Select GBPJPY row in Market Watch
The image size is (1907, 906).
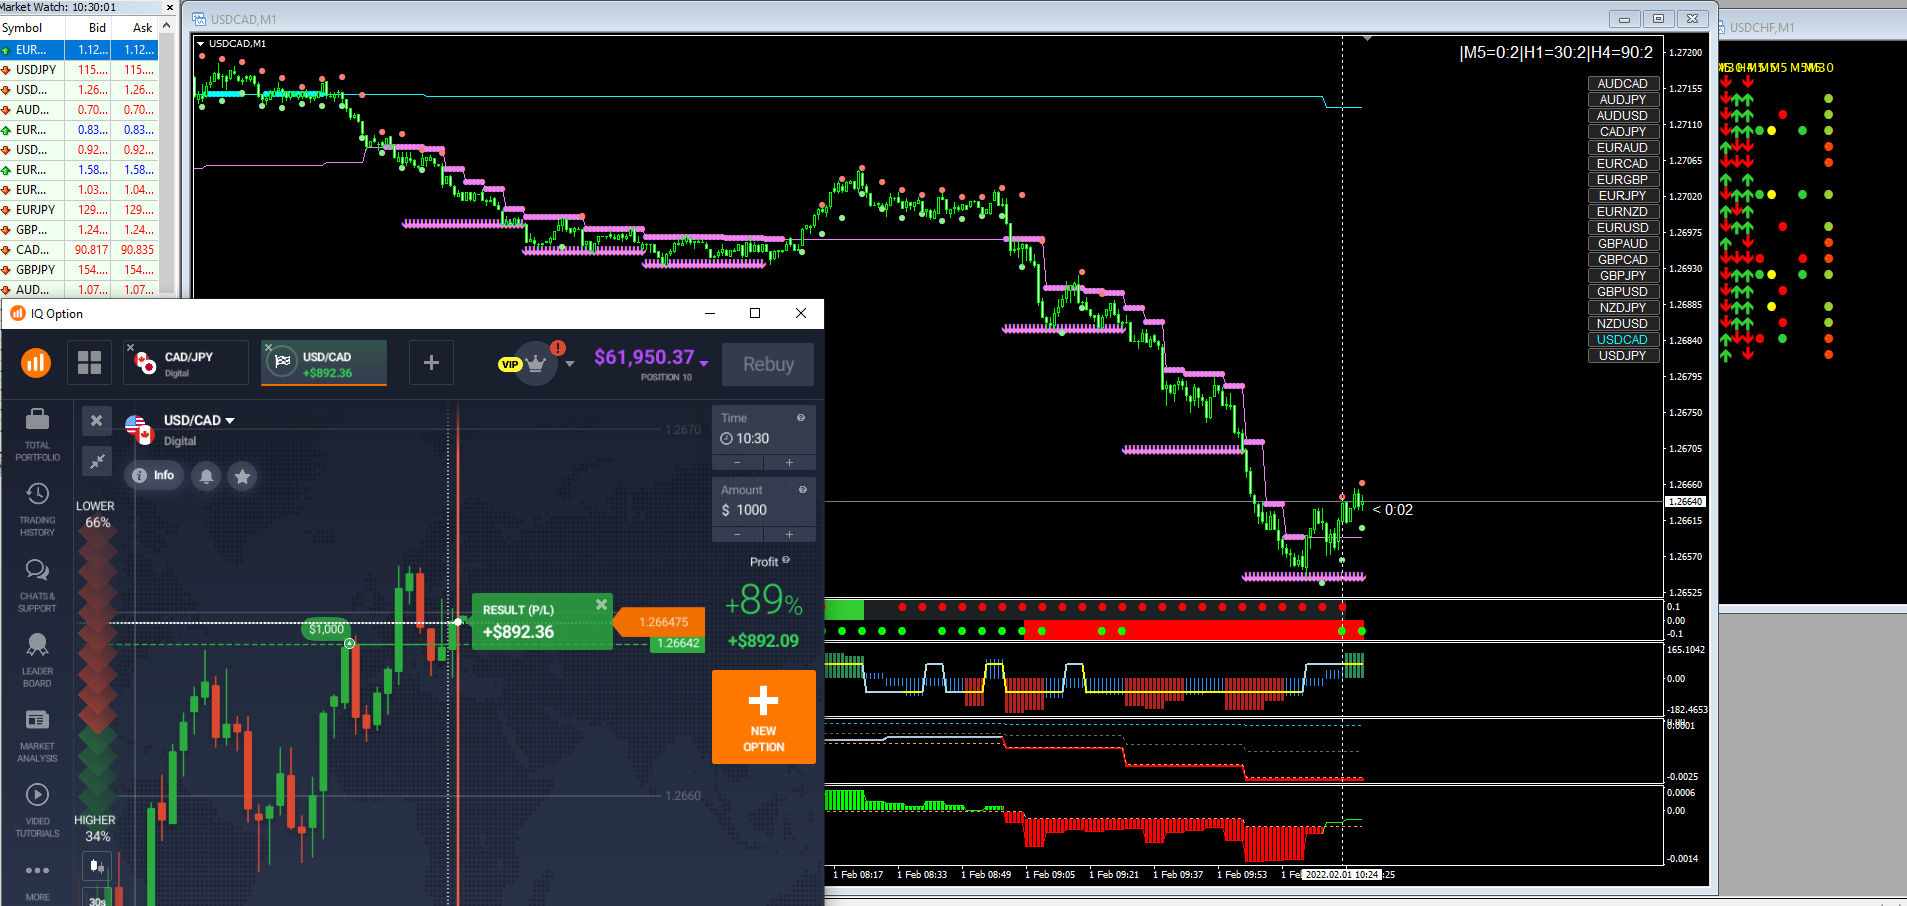[x=79, y=270]
